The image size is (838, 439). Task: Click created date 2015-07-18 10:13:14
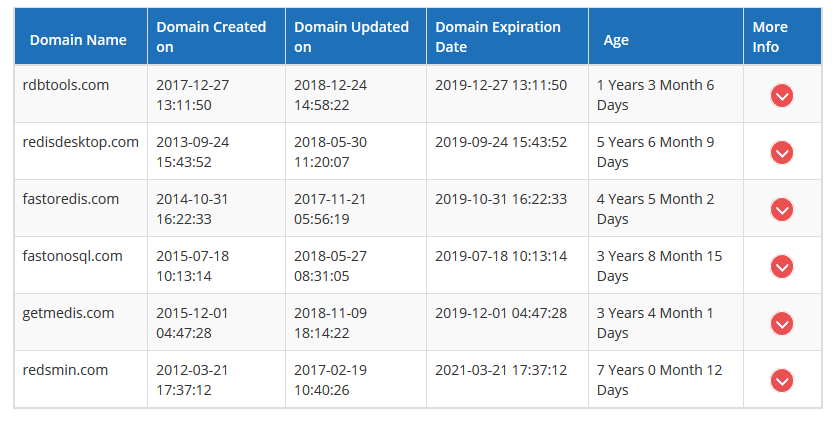[x=192, y=266]
